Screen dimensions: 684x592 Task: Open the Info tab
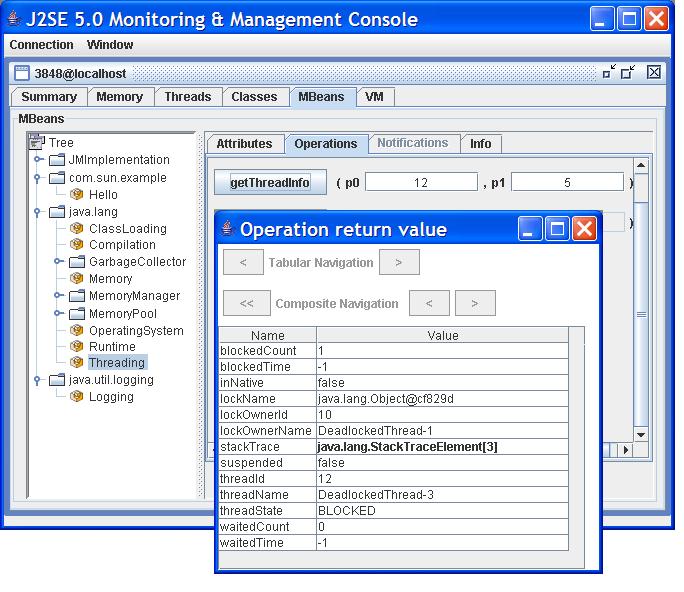[481, 144]
